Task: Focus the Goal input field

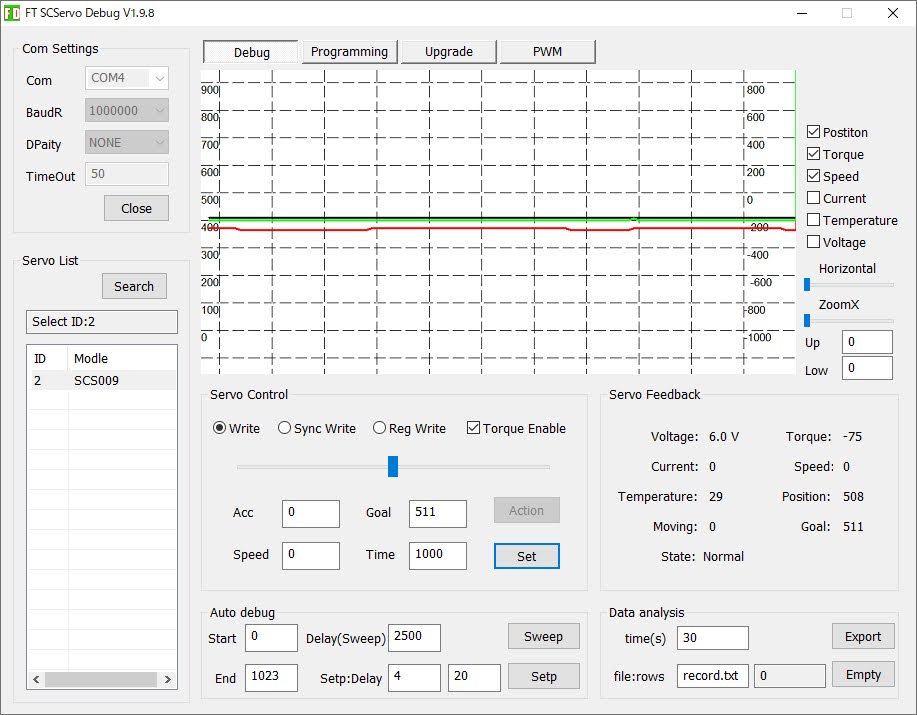Action: [437, 513]
